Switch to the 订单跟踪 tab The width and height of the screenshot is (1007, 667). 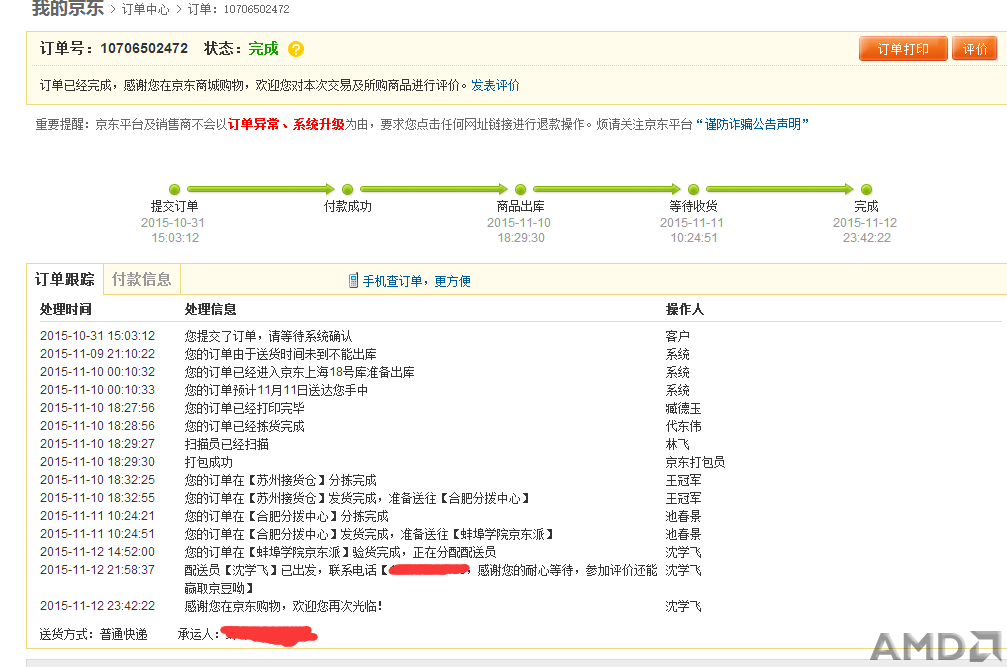(64, 279)
